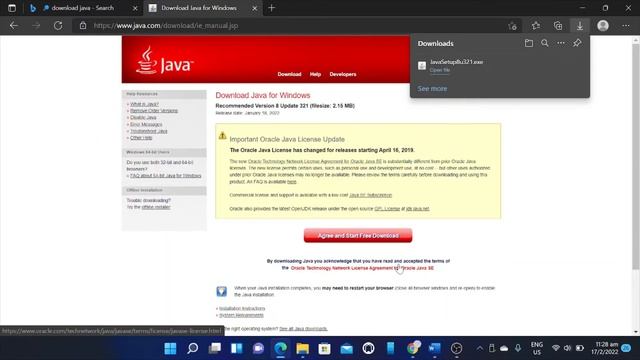Toggle the Downloads toolbar button
640x360 pixels.
[580, 26]
